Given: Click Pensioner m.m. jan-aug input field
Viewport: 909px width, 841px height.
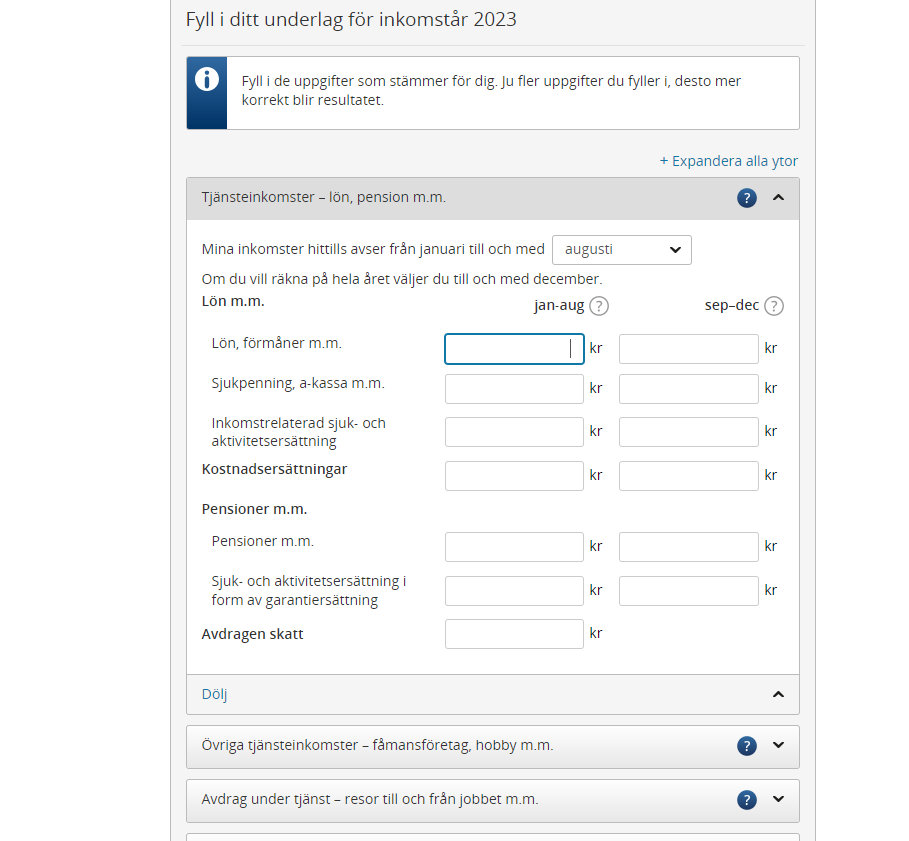Looking at the screenshot, I should point(514,547).
